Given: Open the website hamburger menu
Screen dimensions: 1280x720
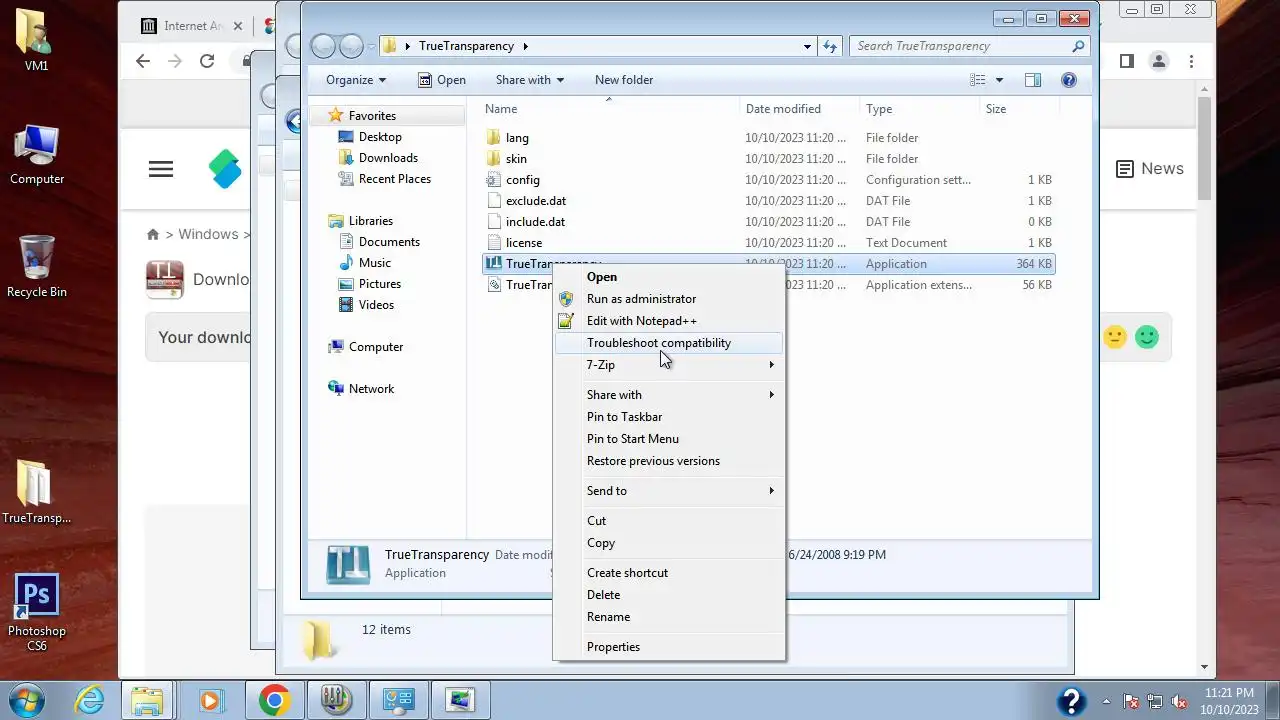Looking at the screenshot, I should click(161, 169).
